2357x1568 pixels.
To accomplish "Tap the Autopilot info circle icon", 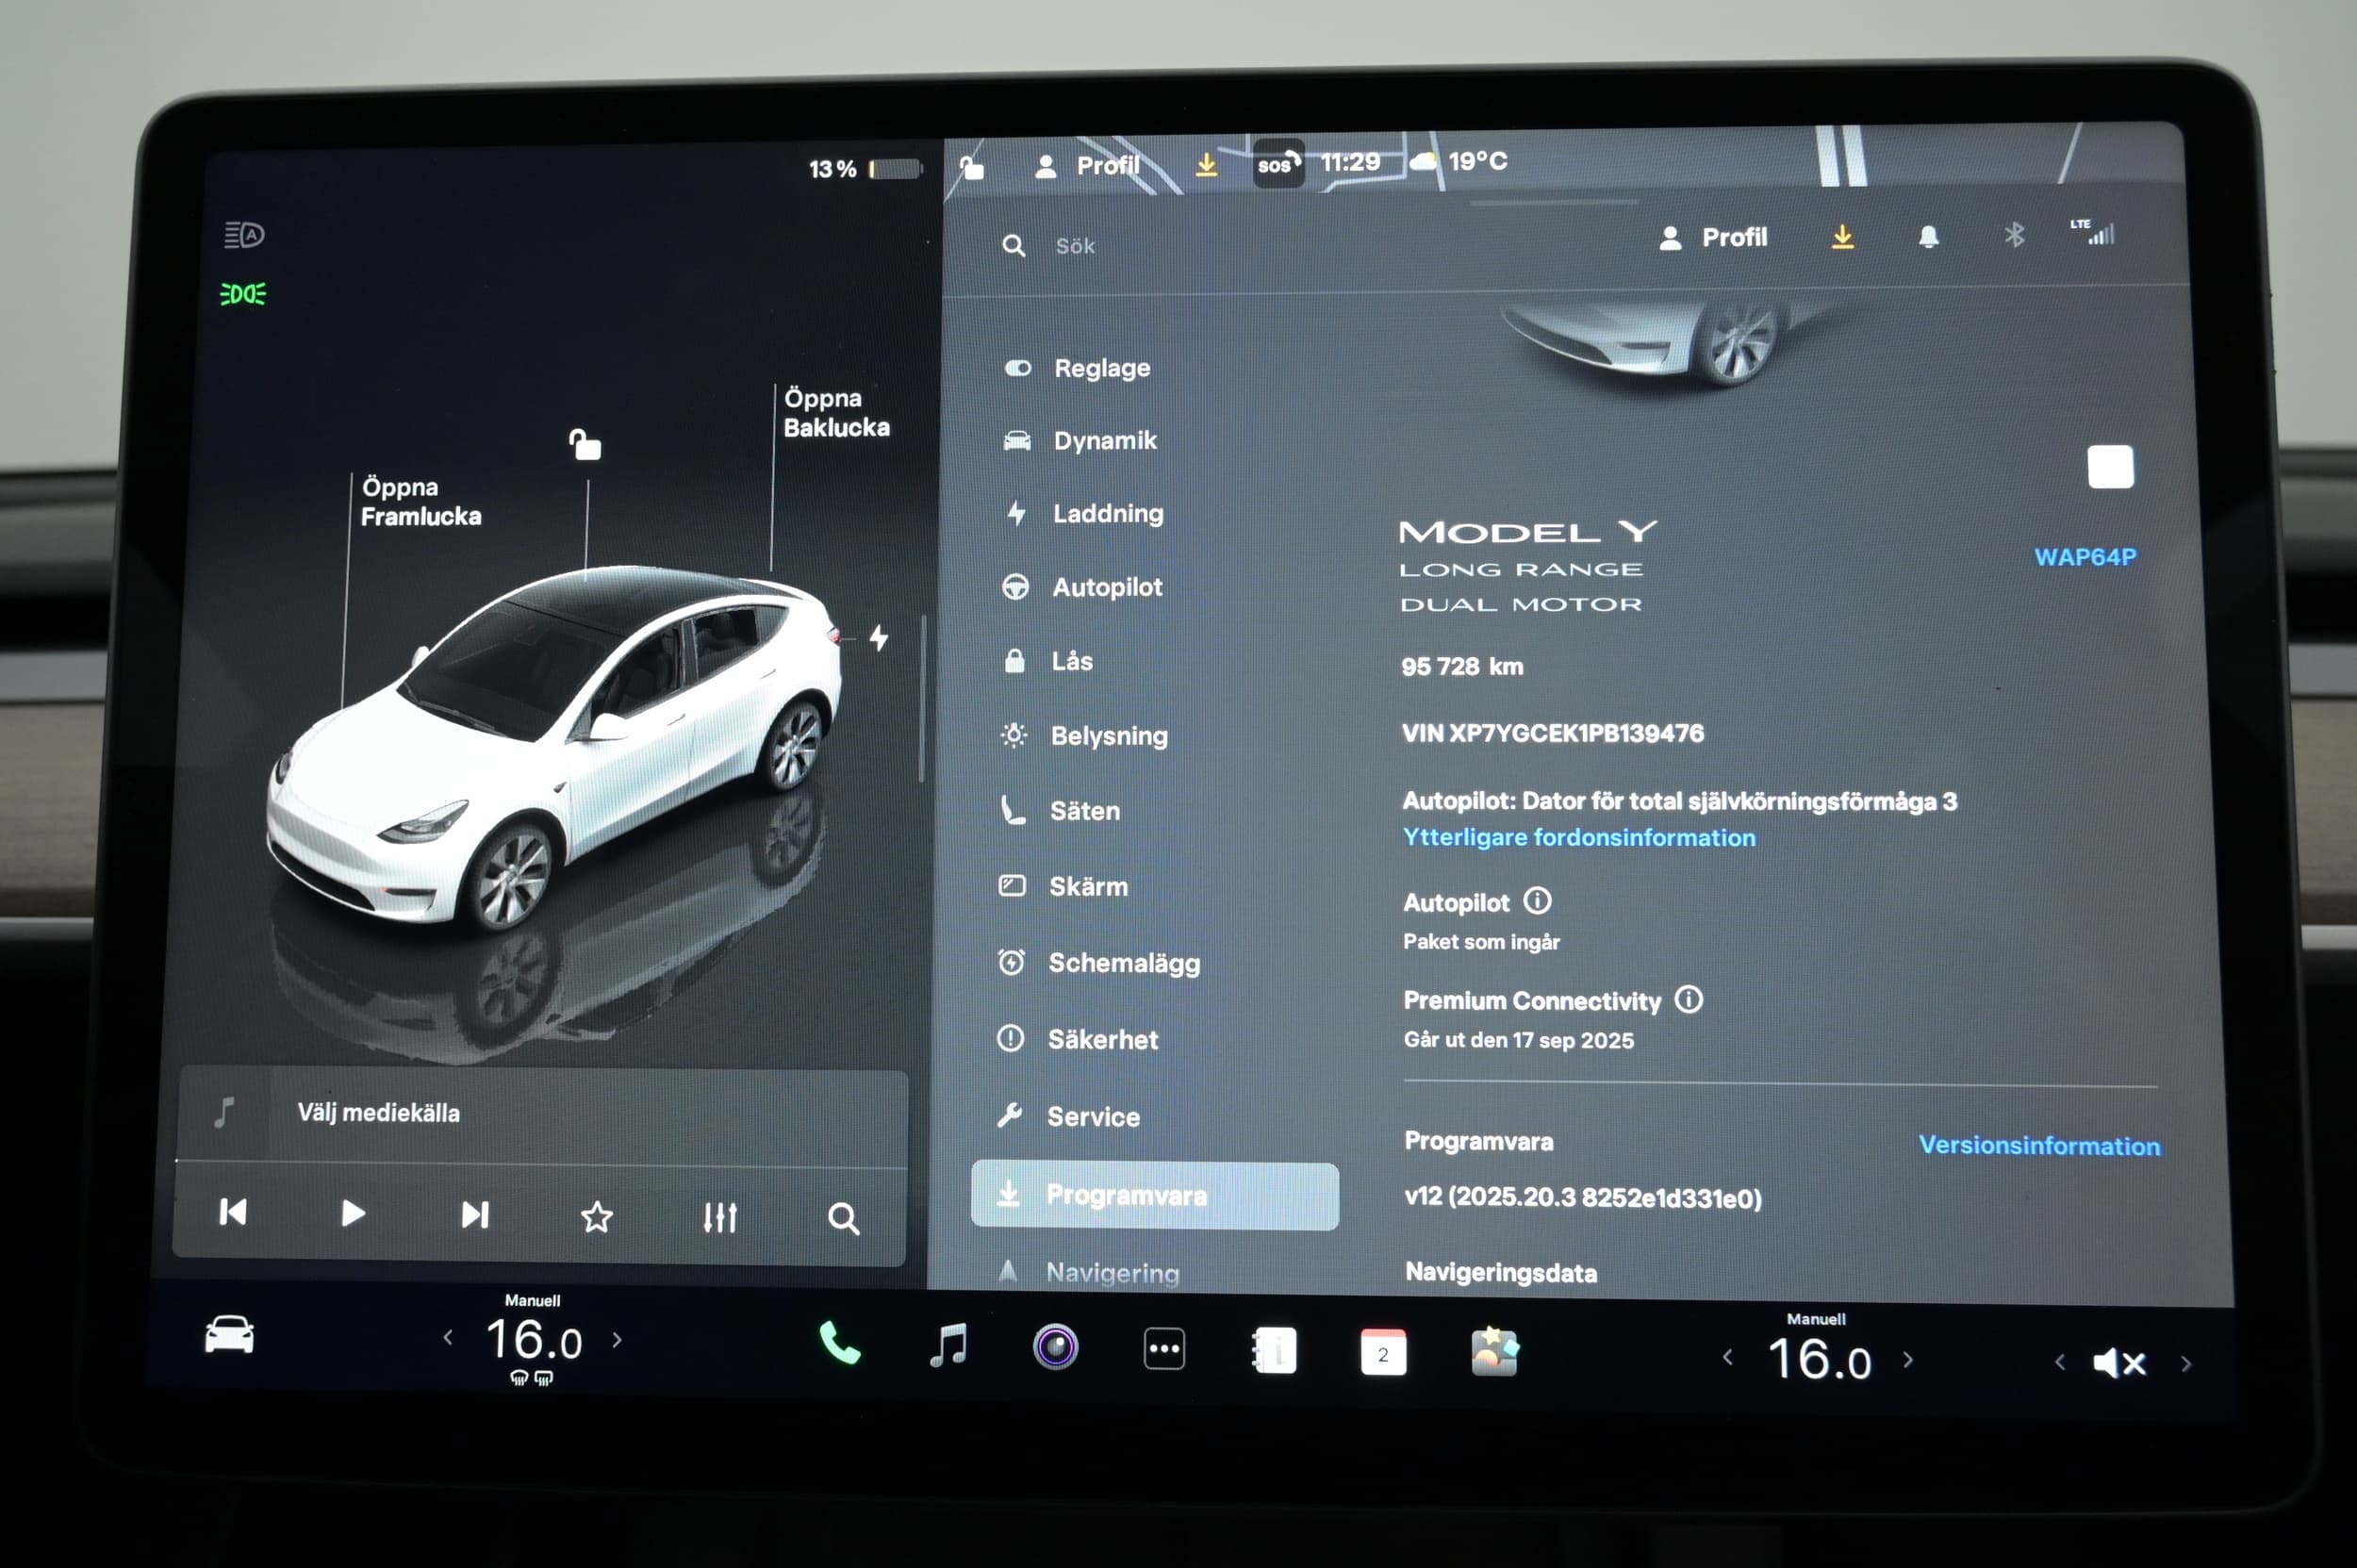I will tap(1537, 901).
